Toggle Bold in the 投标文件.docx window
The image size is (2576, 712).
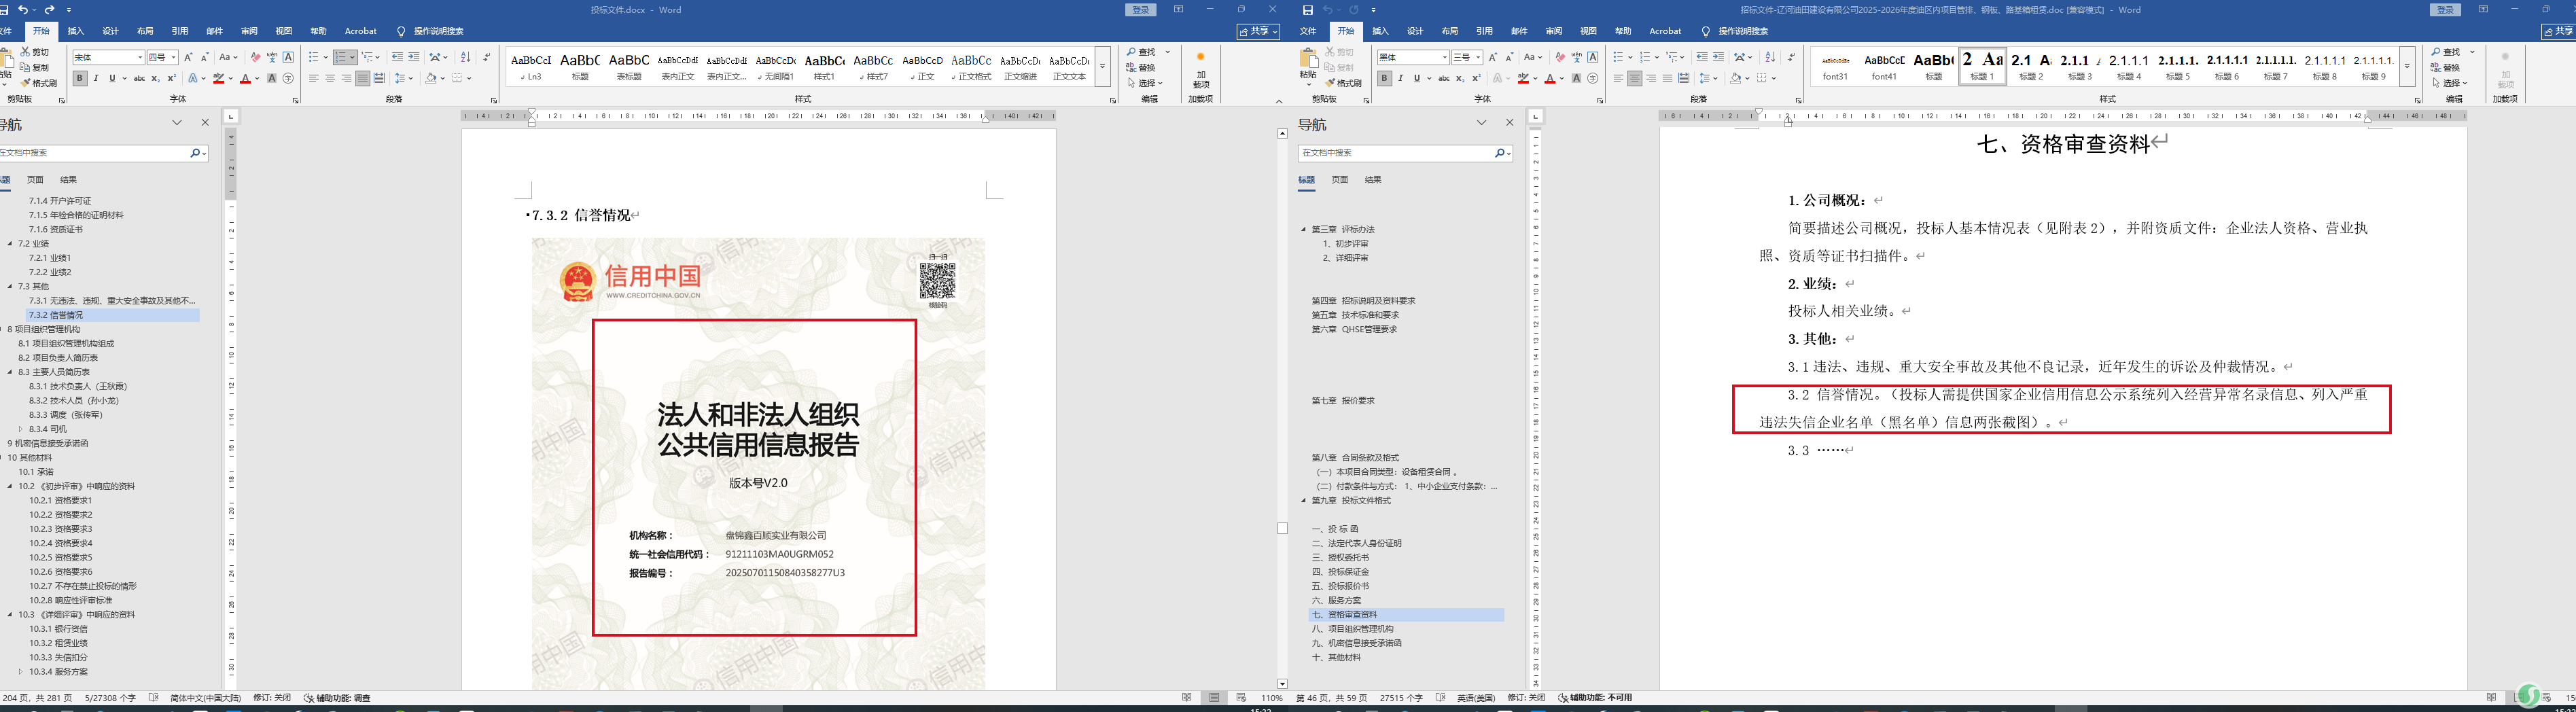tap(80, 79)
